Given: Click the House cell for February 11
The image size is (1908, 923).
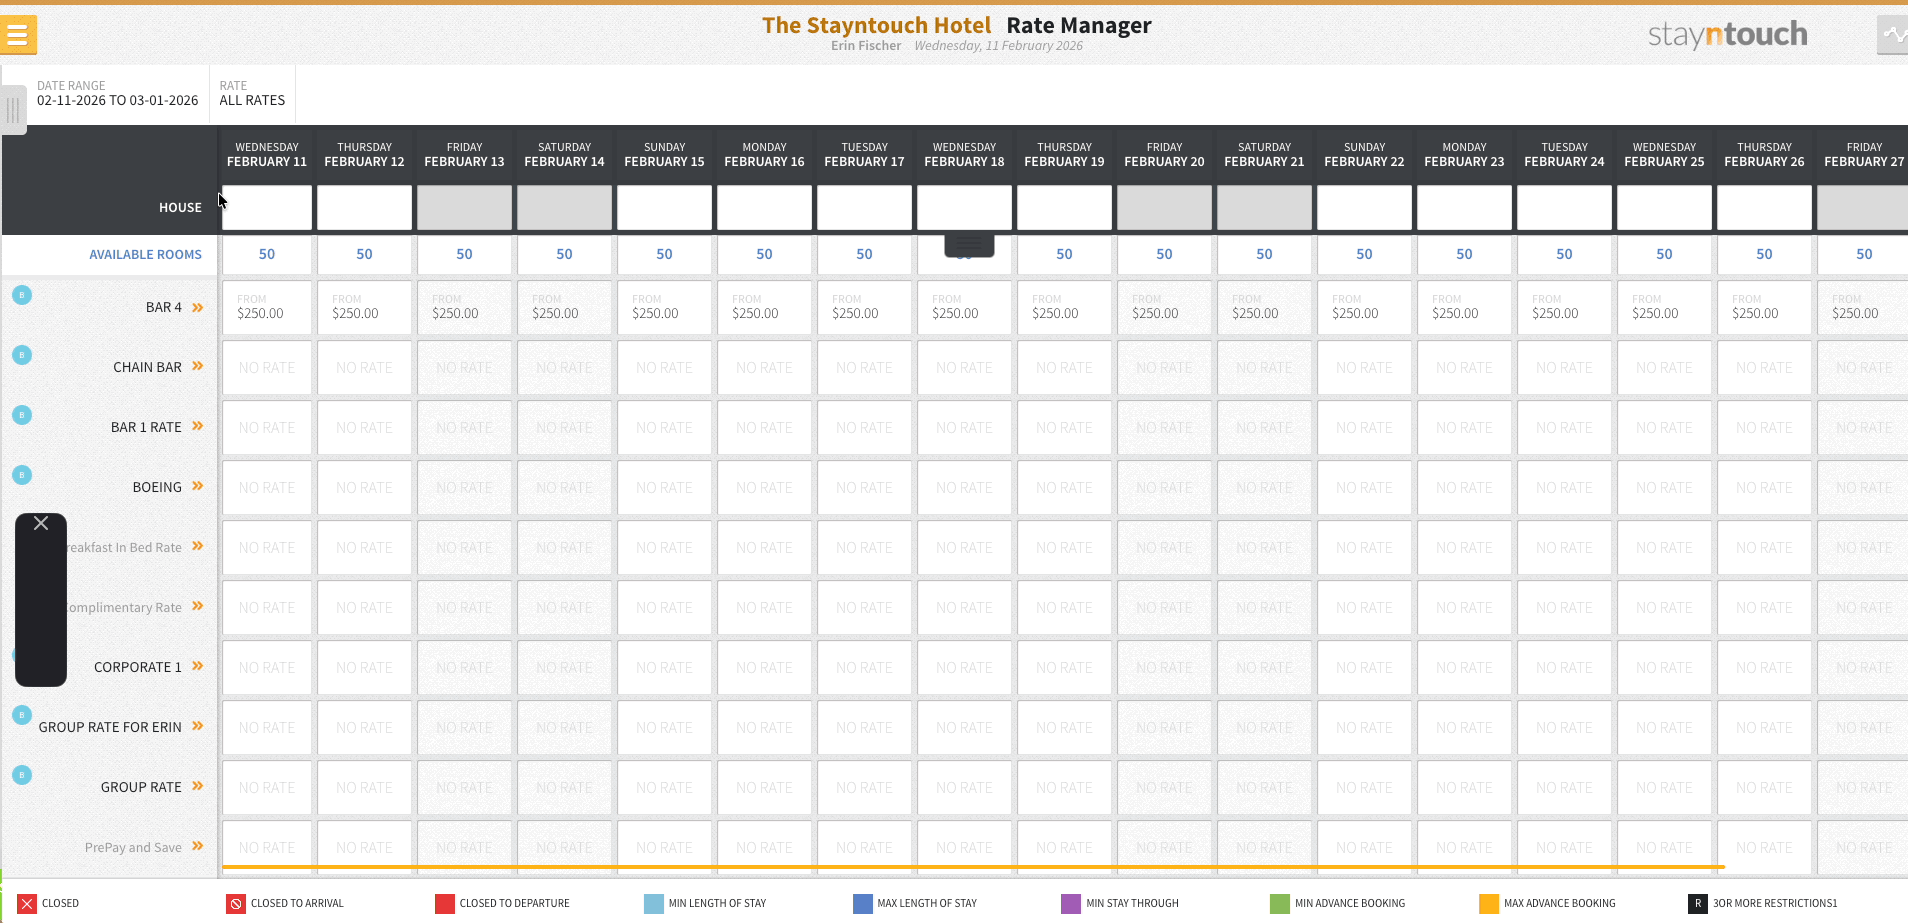Looking at the screenshot, I should tap(267, 207).
